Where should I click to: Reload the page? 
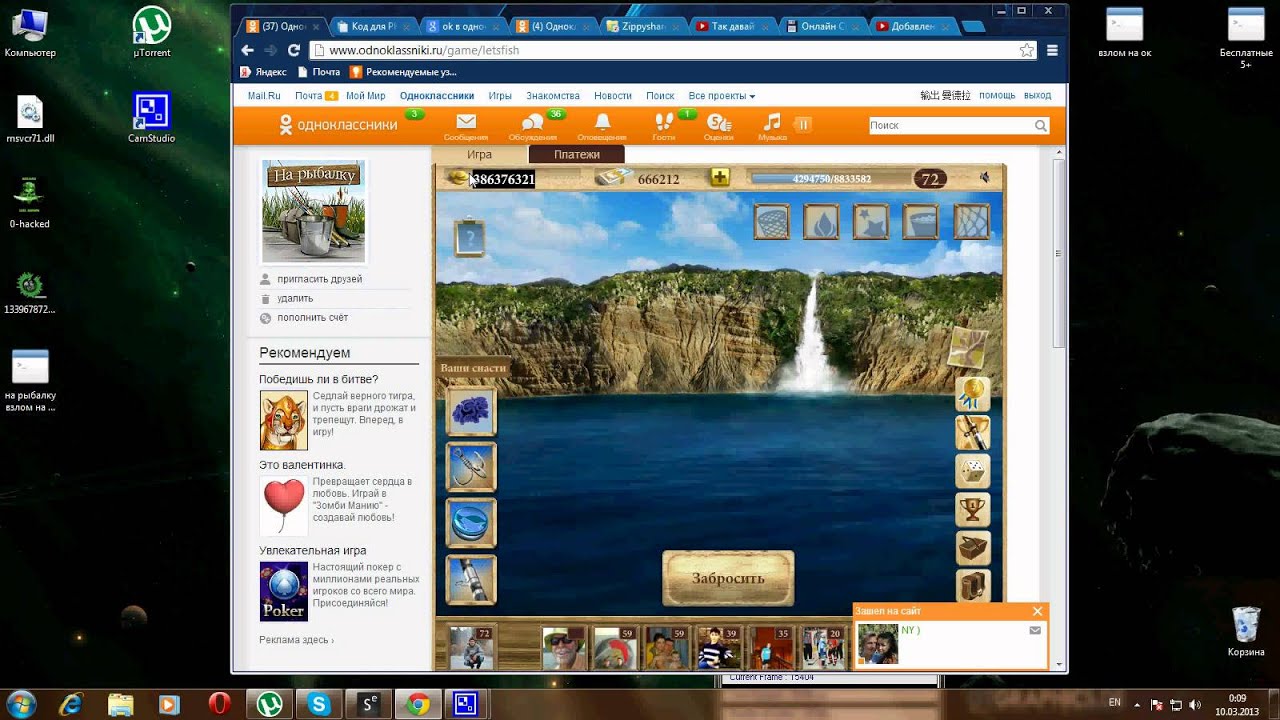[x=294, y=50]
